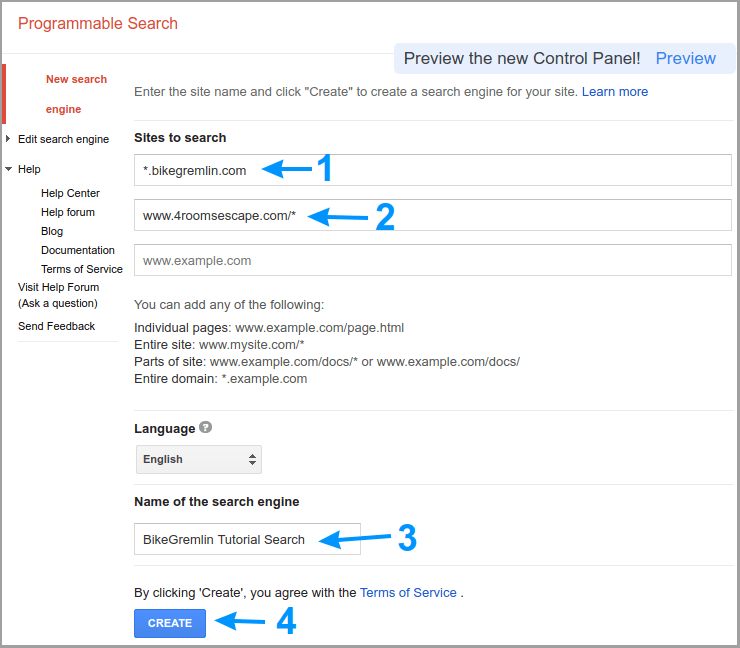
Task: Open the Language dropdown set to English
Action: tap(199, 459)
